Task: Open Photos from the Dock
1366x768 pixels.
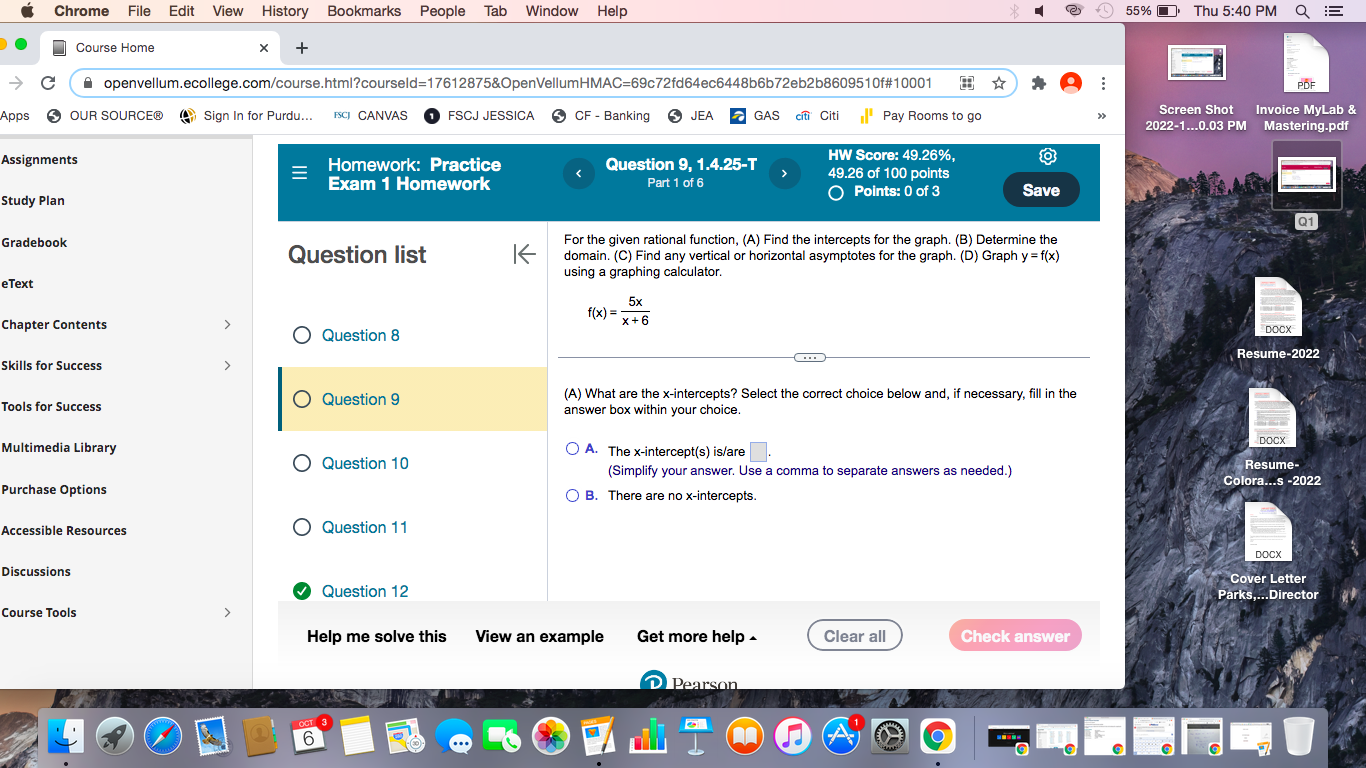Action: pyautogui.click(x=551, y=737)
